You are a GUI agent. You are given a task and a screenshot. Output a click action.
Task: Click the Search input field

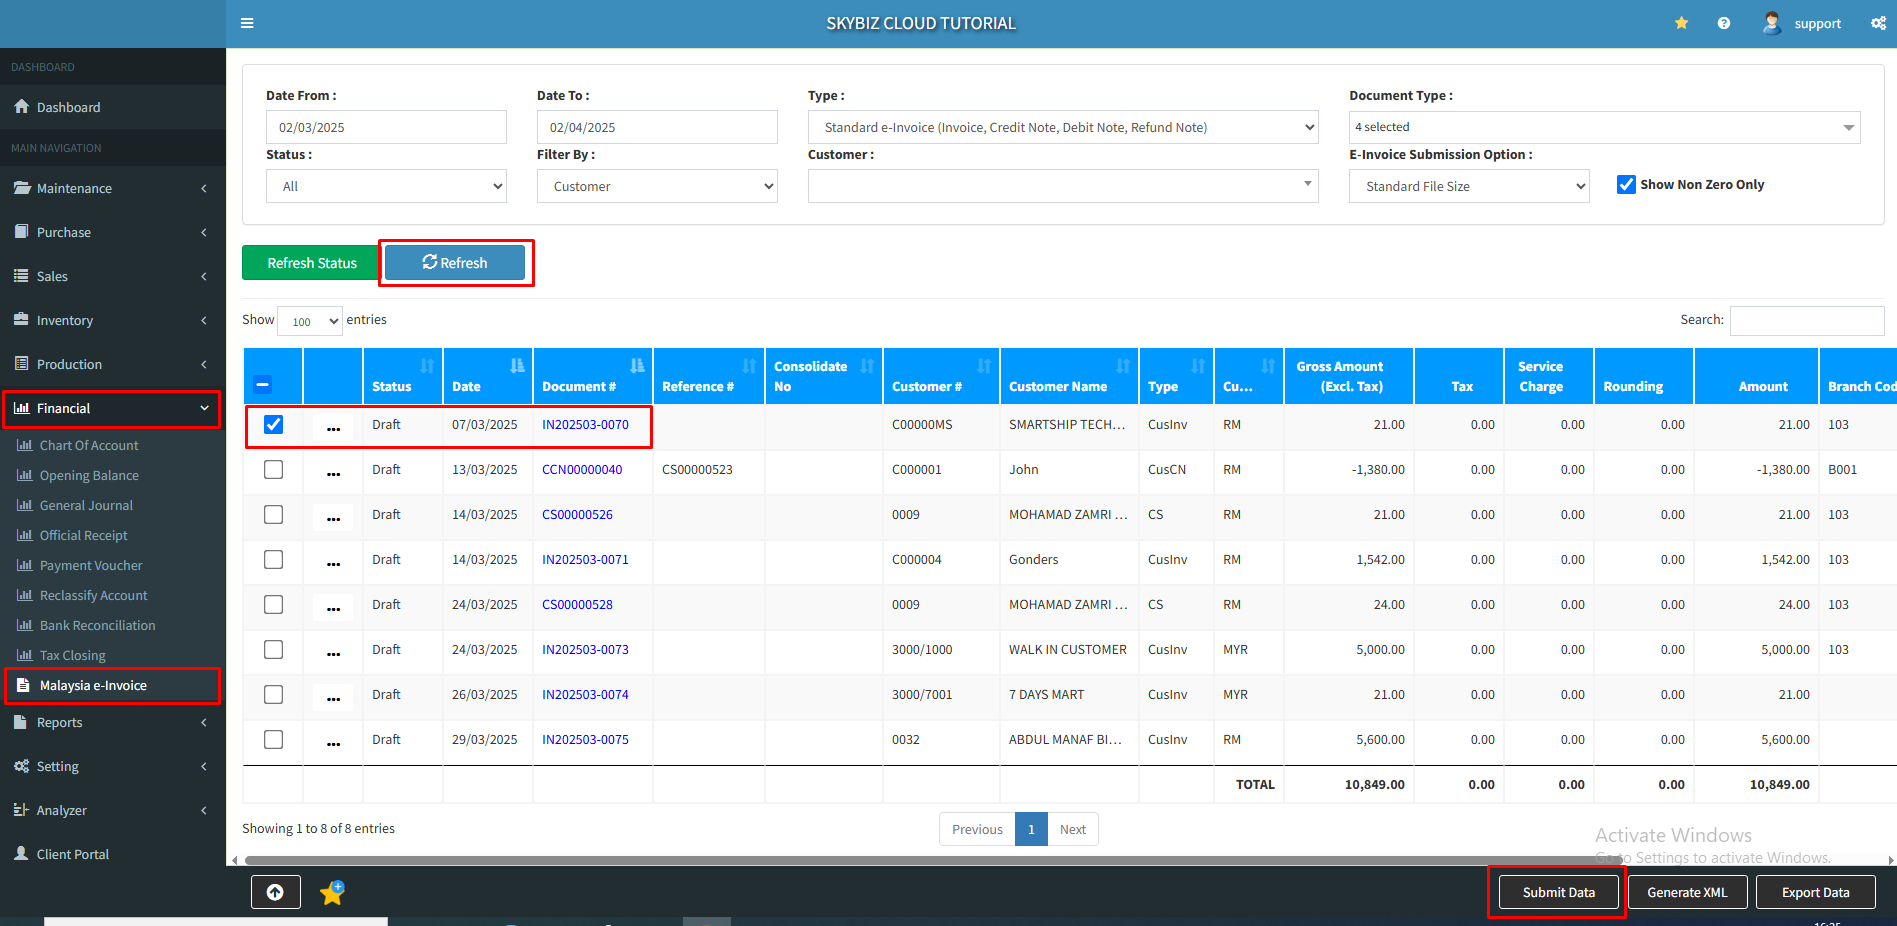click(1806, 320)
